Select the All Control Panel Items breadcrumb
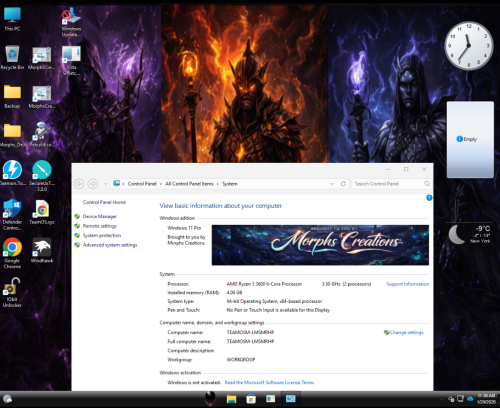This screenshot has height=408, width=500. [x=189, y=184]
